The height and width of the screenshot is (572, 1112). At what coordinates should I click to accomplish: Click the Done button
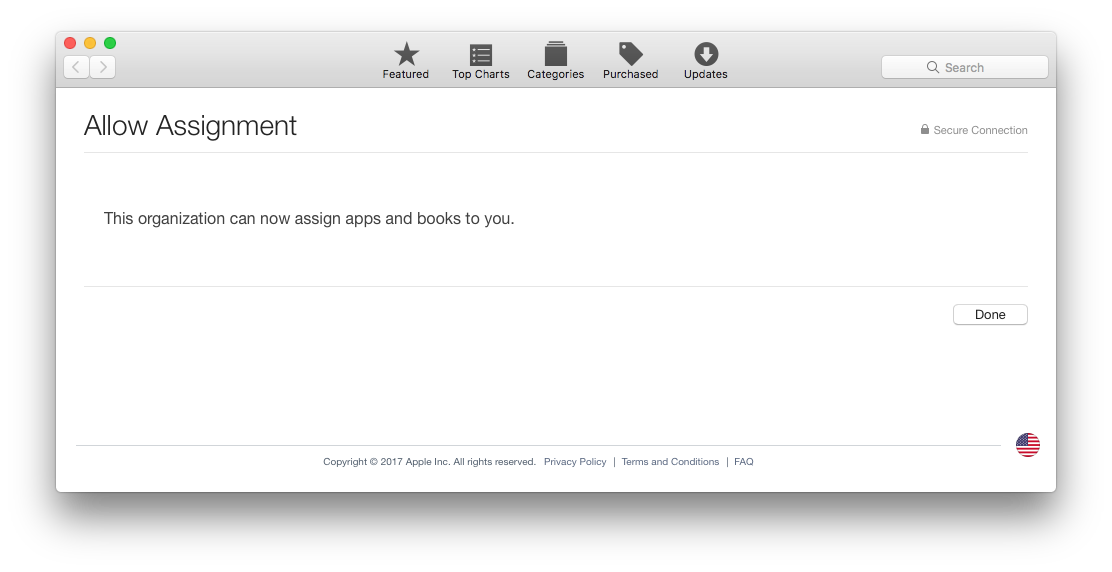tap(990, 315)
